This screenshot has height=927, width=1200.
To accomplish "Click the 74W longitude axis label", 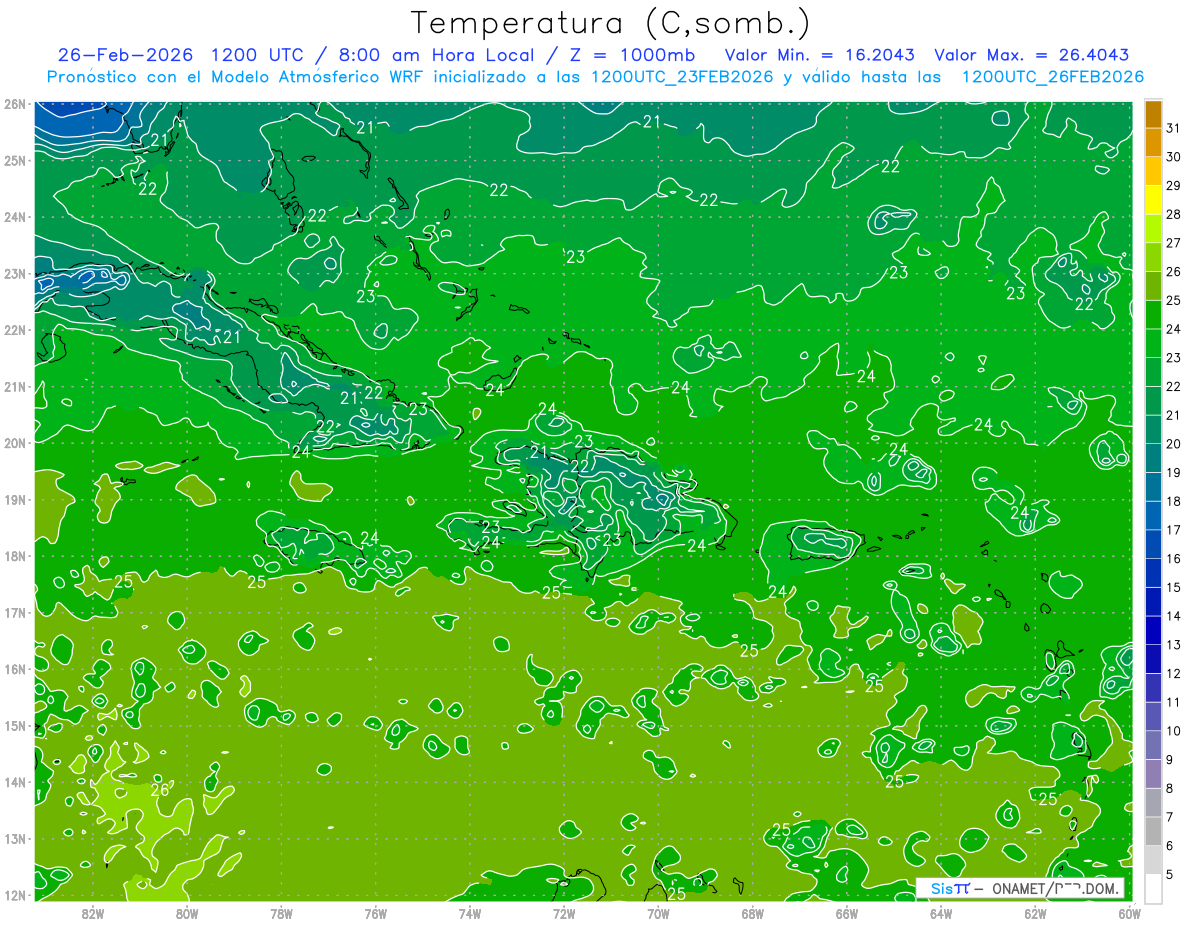I will [469, 913].
